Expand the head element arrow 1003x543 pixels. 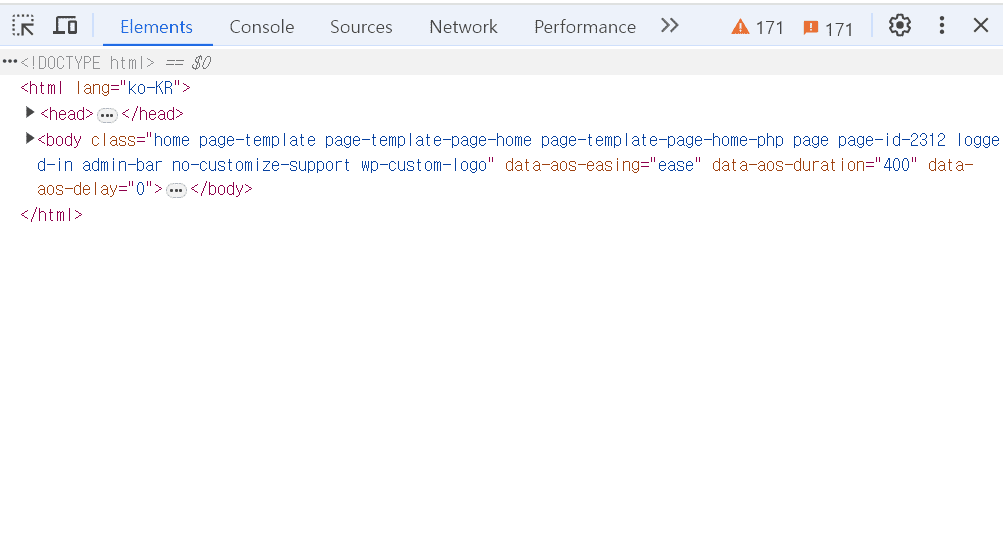(29, 113)
